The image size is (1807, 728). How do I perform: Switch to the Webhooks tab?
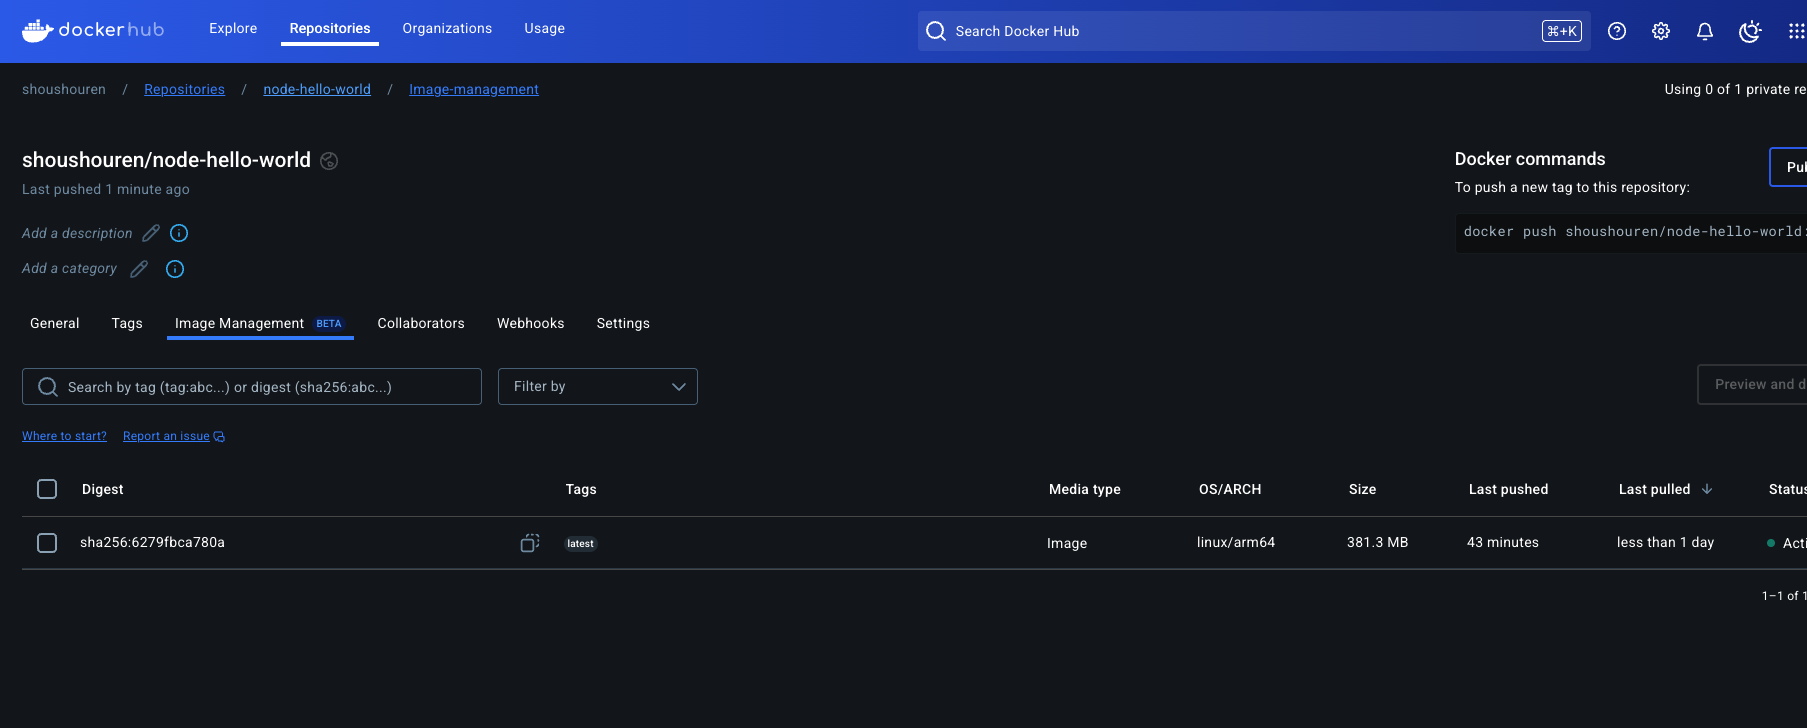click(x=531, y=323)
